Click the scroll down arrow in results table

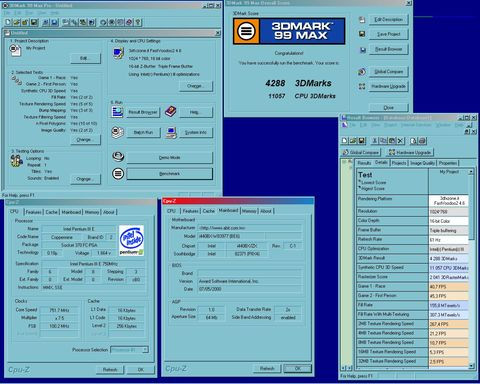(471, 366)
